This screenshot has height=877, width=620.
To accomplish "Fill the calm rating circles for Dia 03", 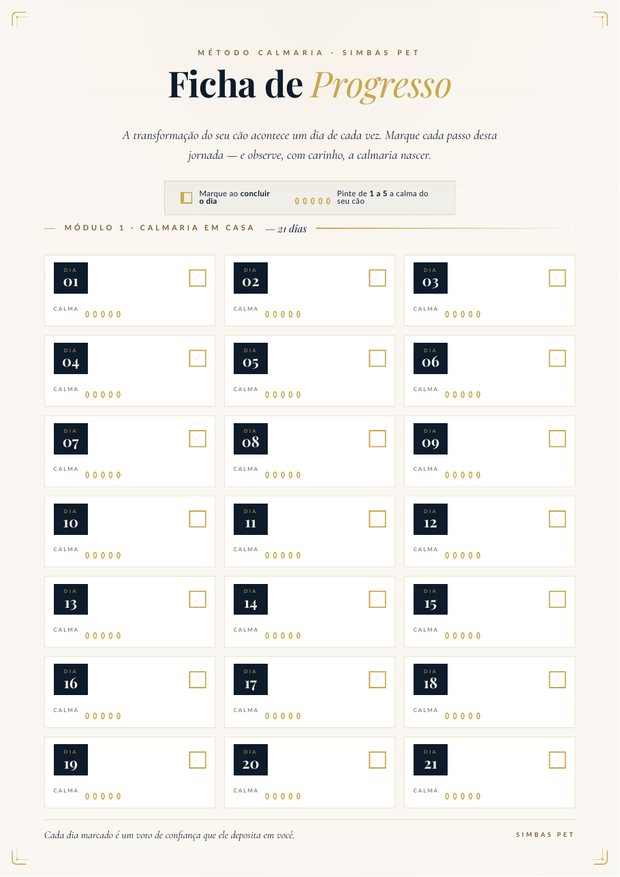I will 463,314.
